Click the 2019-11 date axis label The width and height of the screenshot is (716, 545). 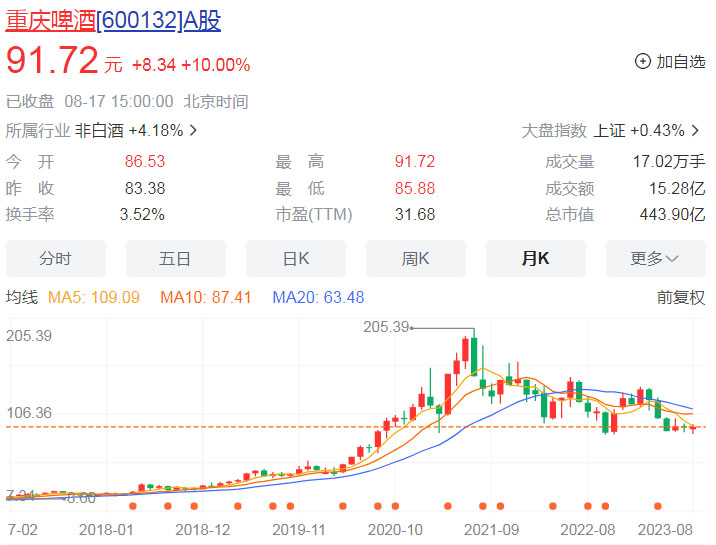point(299,530)
